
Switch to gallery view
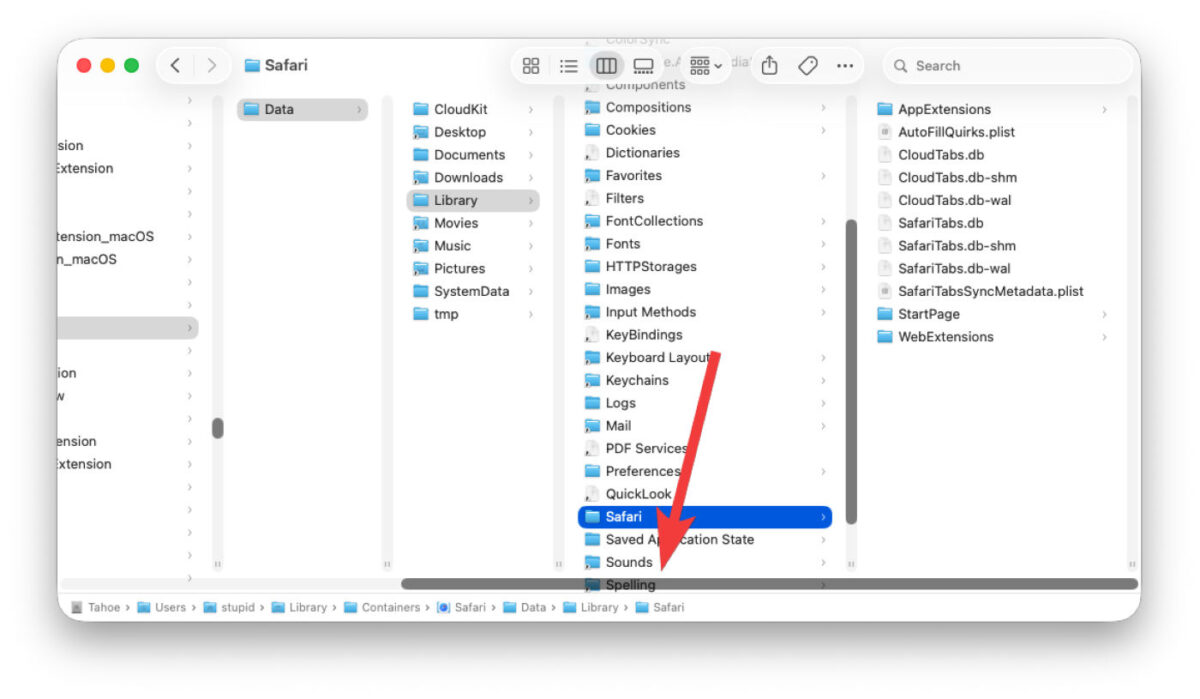click(643, 65)
